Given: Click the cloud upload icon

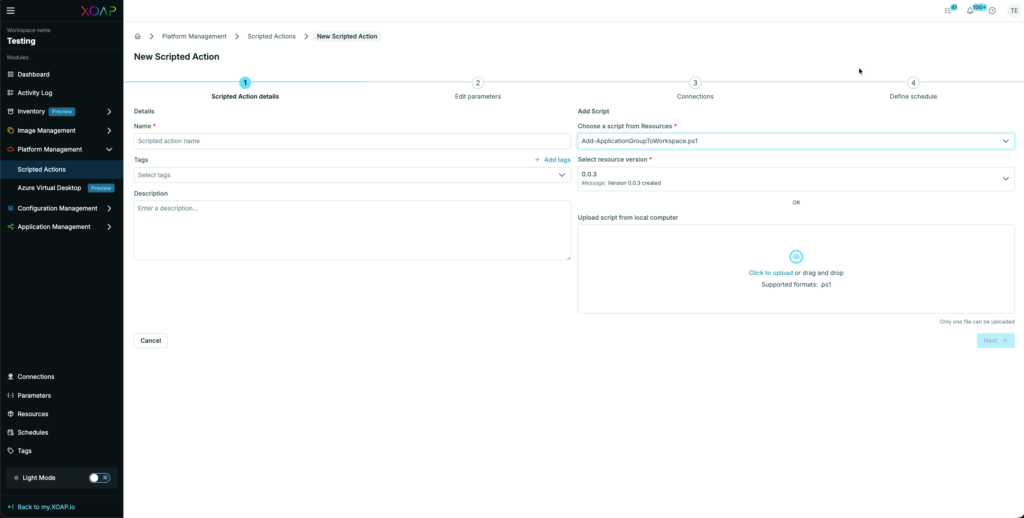Looking at the screenshot, I should (796, 257).
